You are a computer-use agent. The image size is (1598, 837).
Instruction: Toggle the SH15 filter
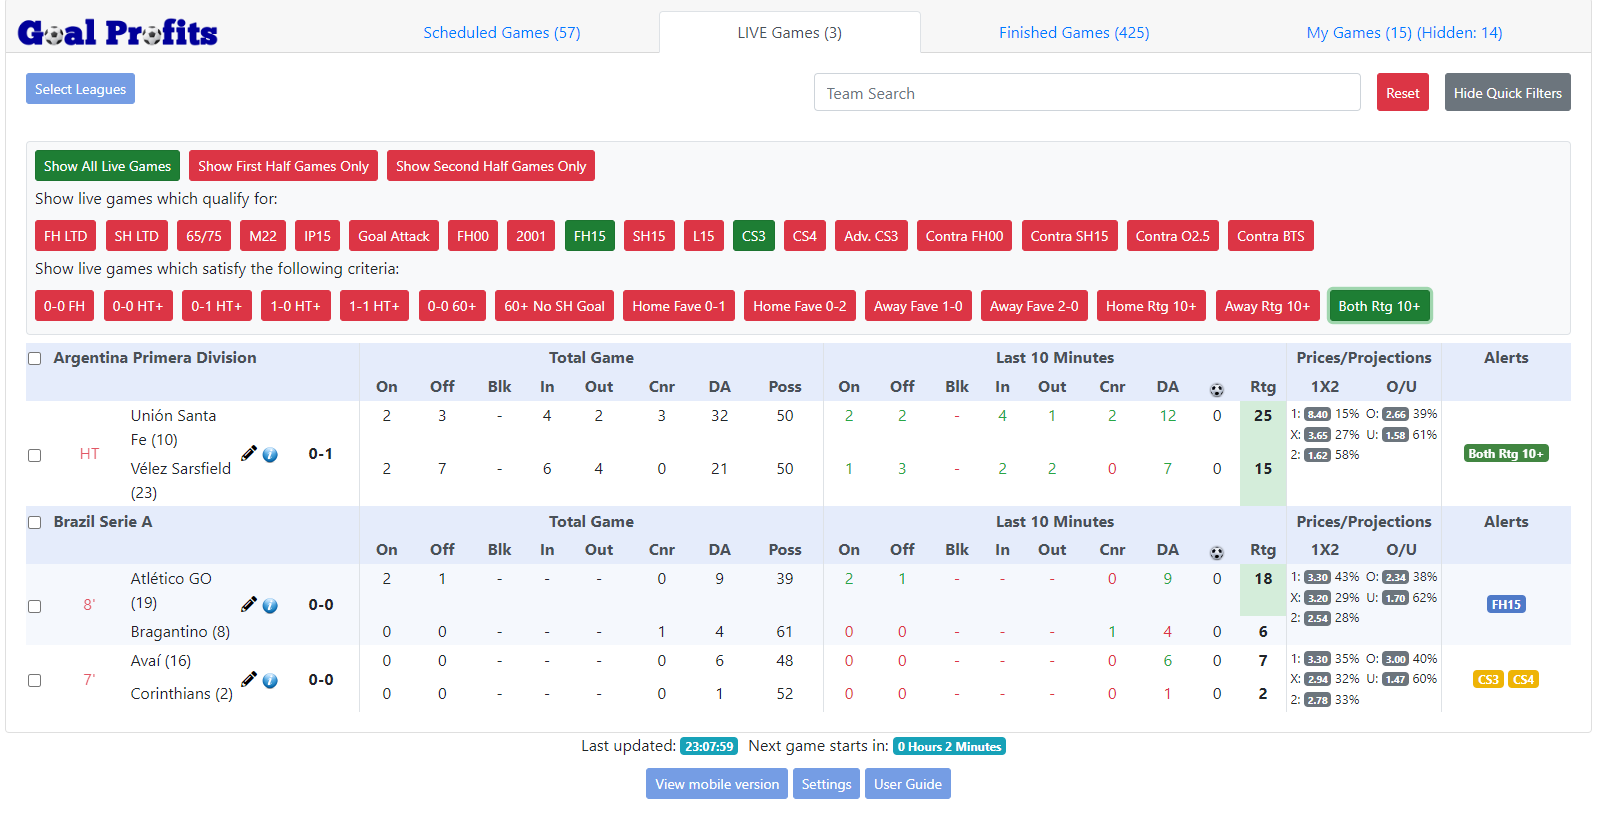point(649,236)
